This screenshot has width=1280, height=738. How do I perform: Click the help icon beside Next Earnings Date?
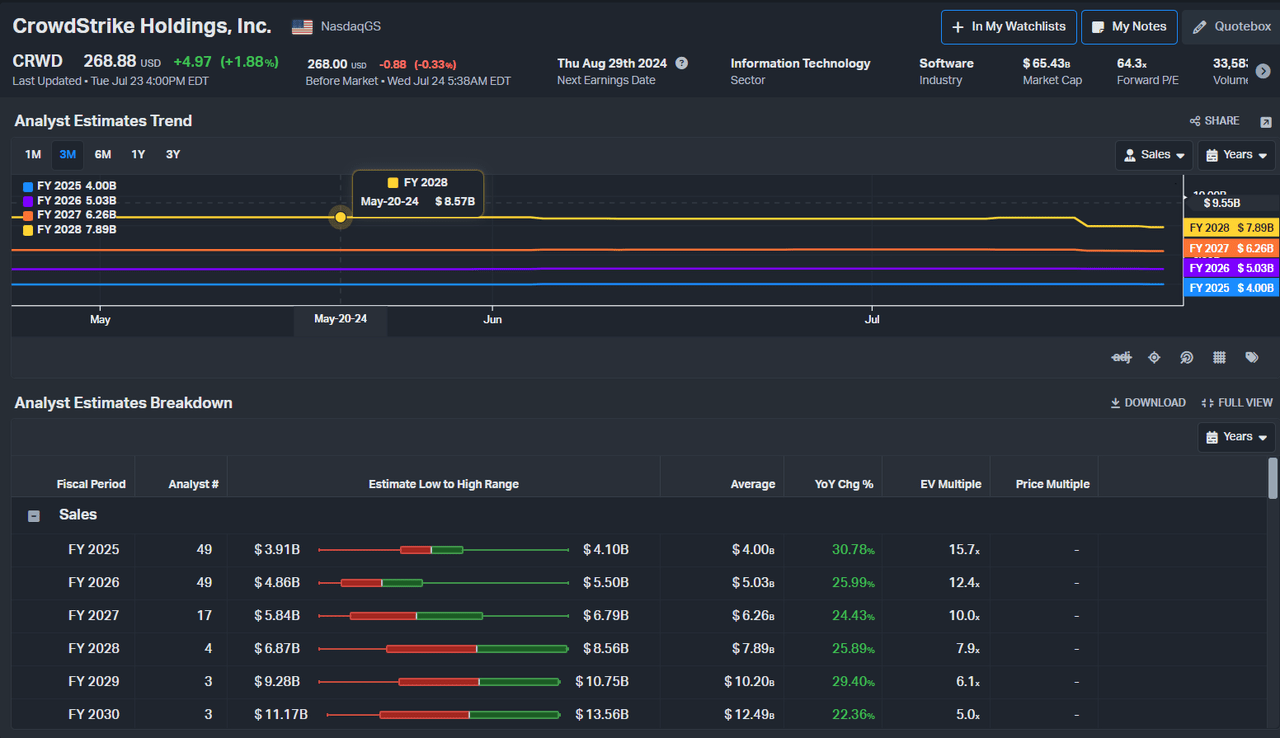pyautogui.click(x=681, y=63)
